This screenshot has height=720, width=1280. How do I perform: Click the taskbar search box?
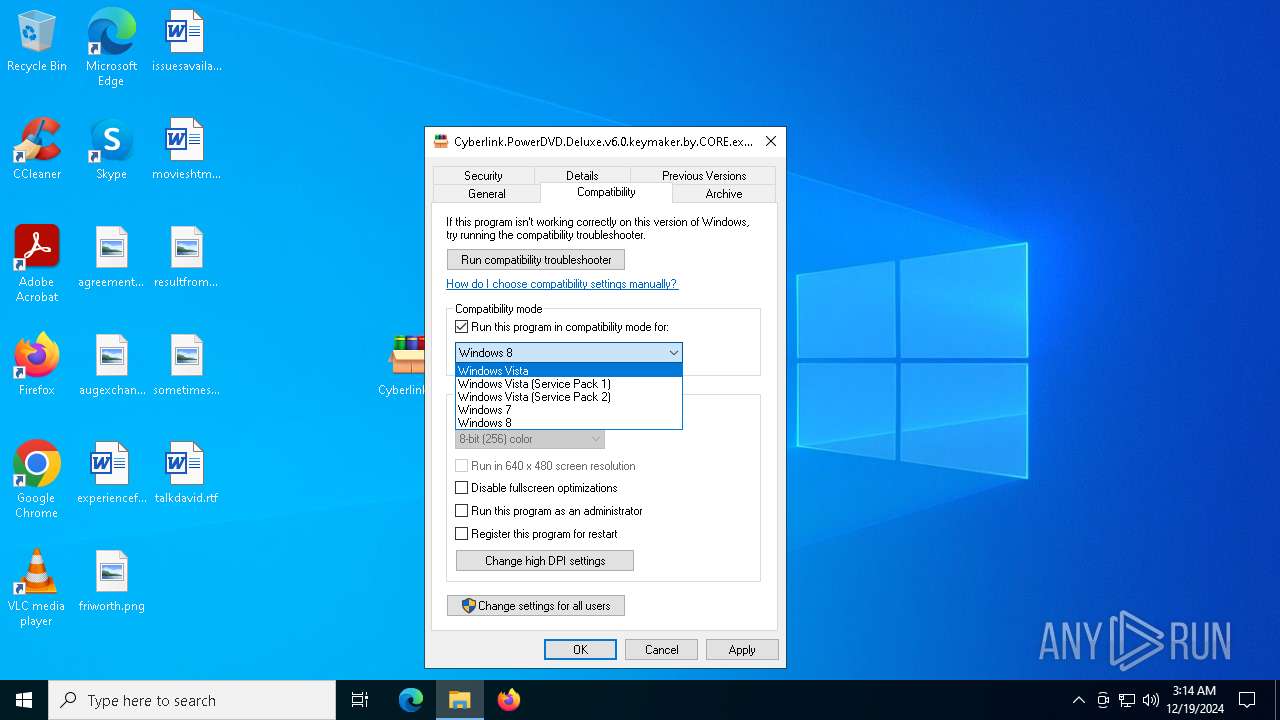click(x=192, y=700)
